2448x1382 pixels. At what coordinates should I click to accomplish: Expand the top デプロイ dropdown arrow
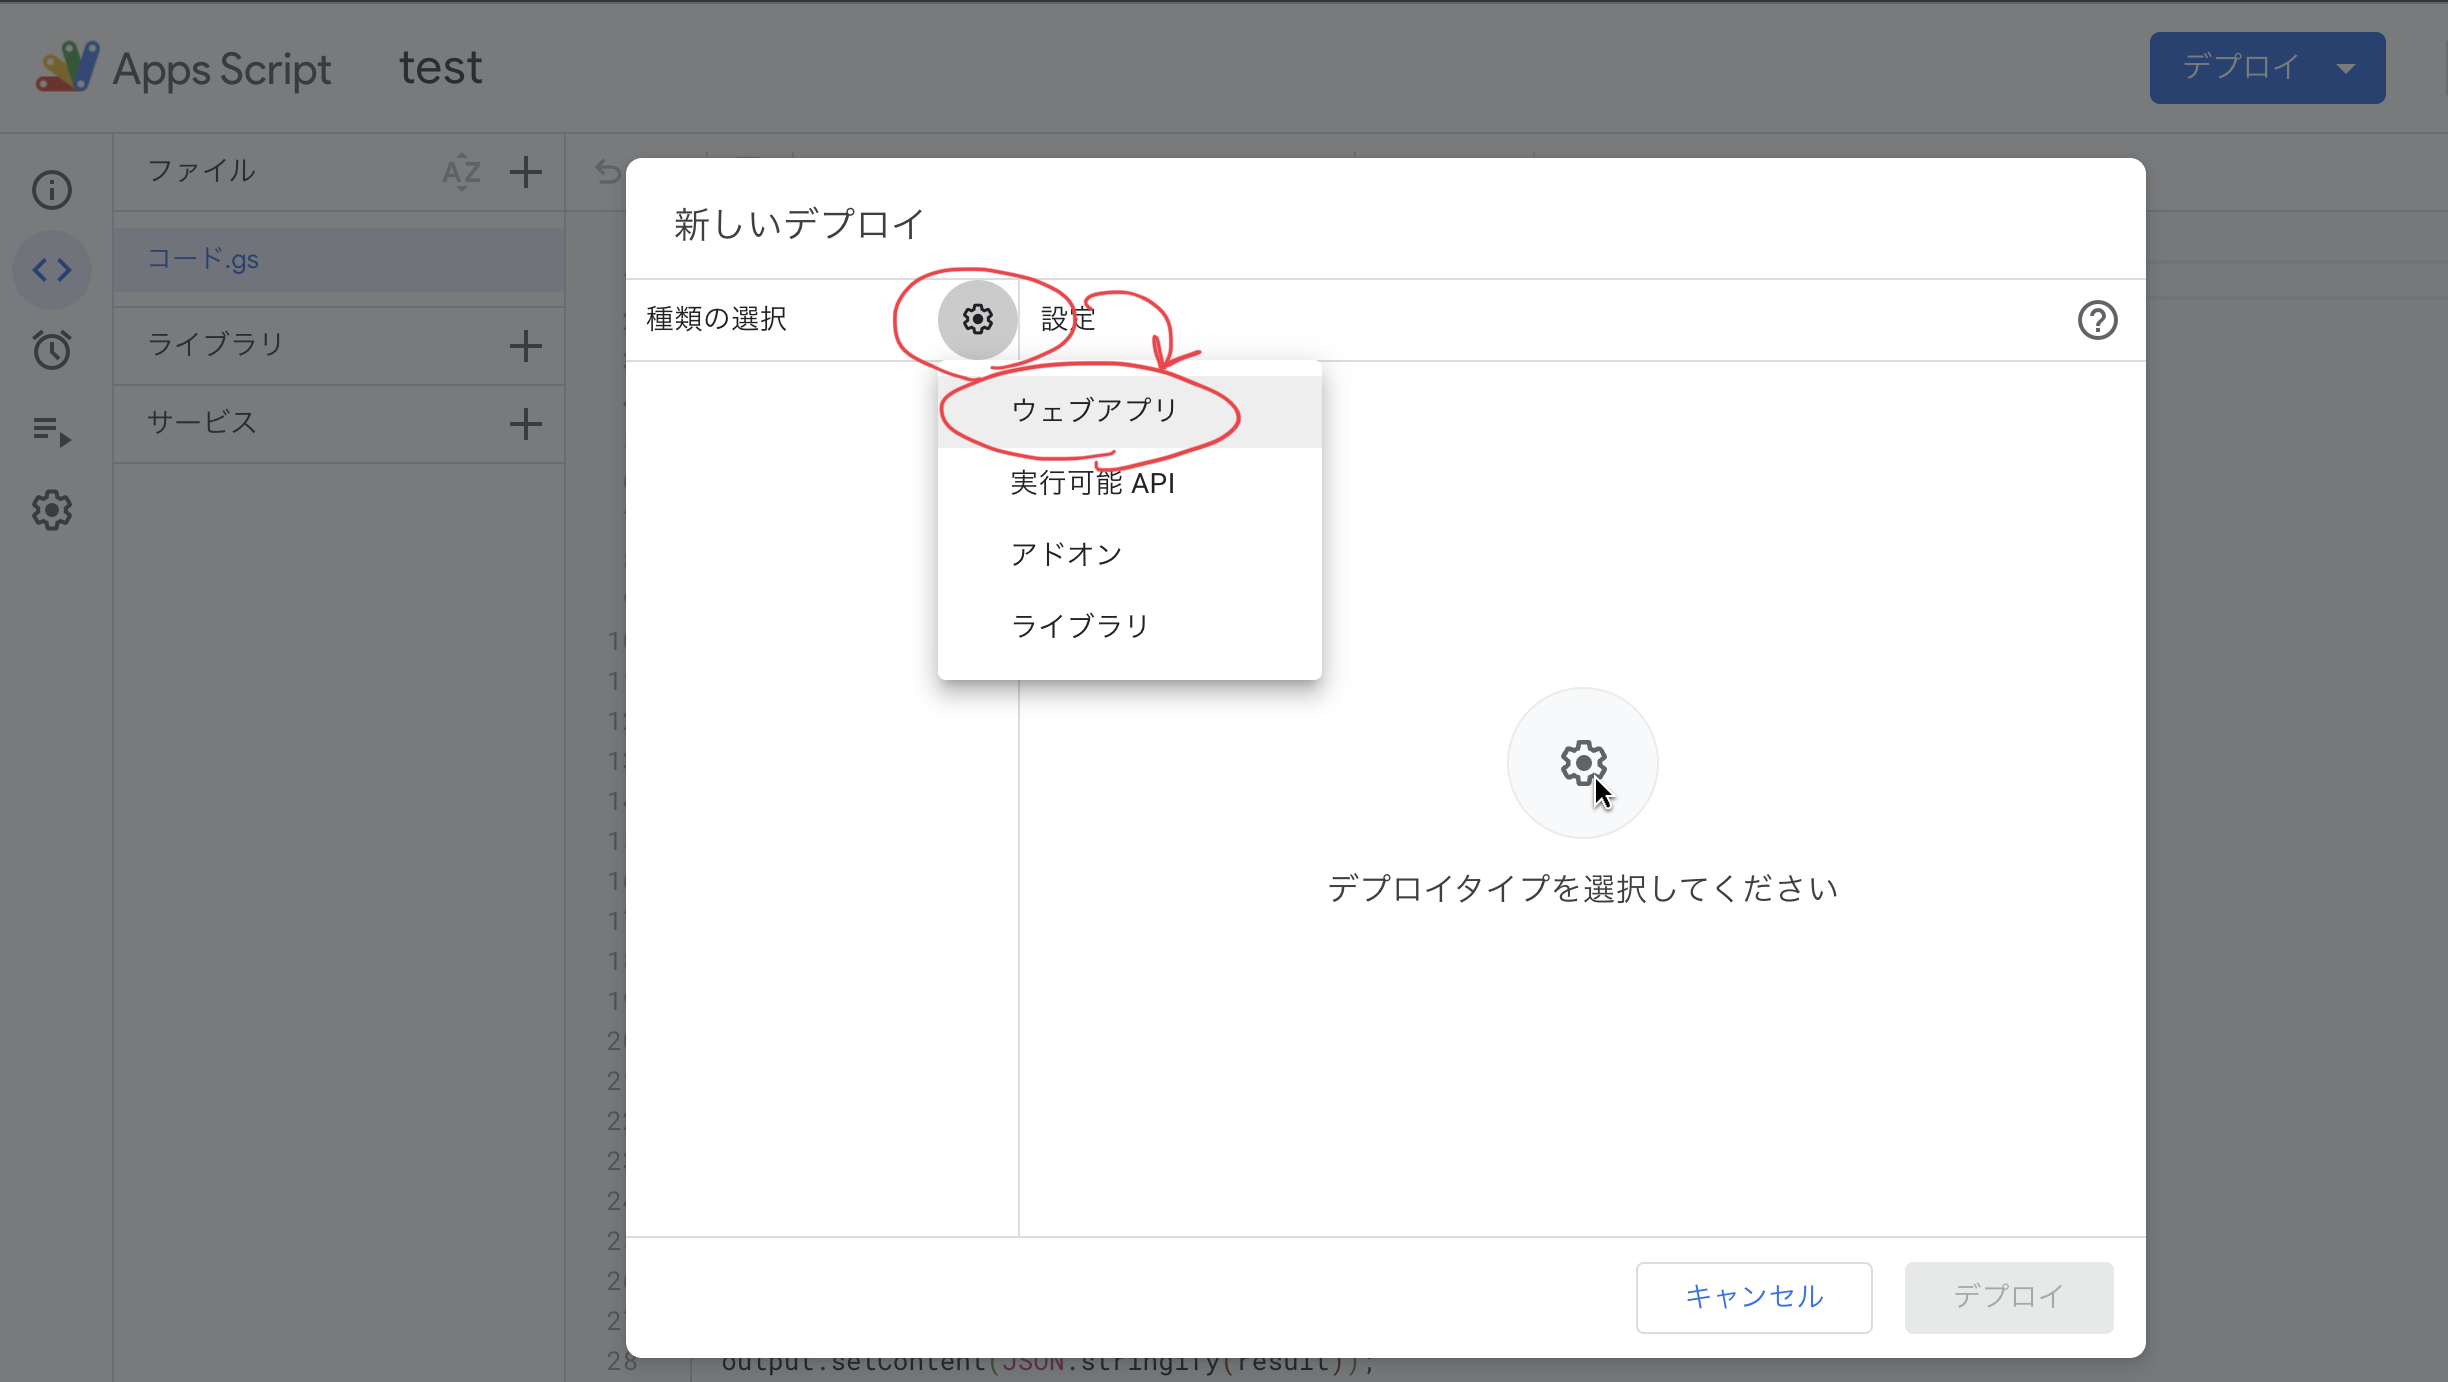tap(2346, 68)
